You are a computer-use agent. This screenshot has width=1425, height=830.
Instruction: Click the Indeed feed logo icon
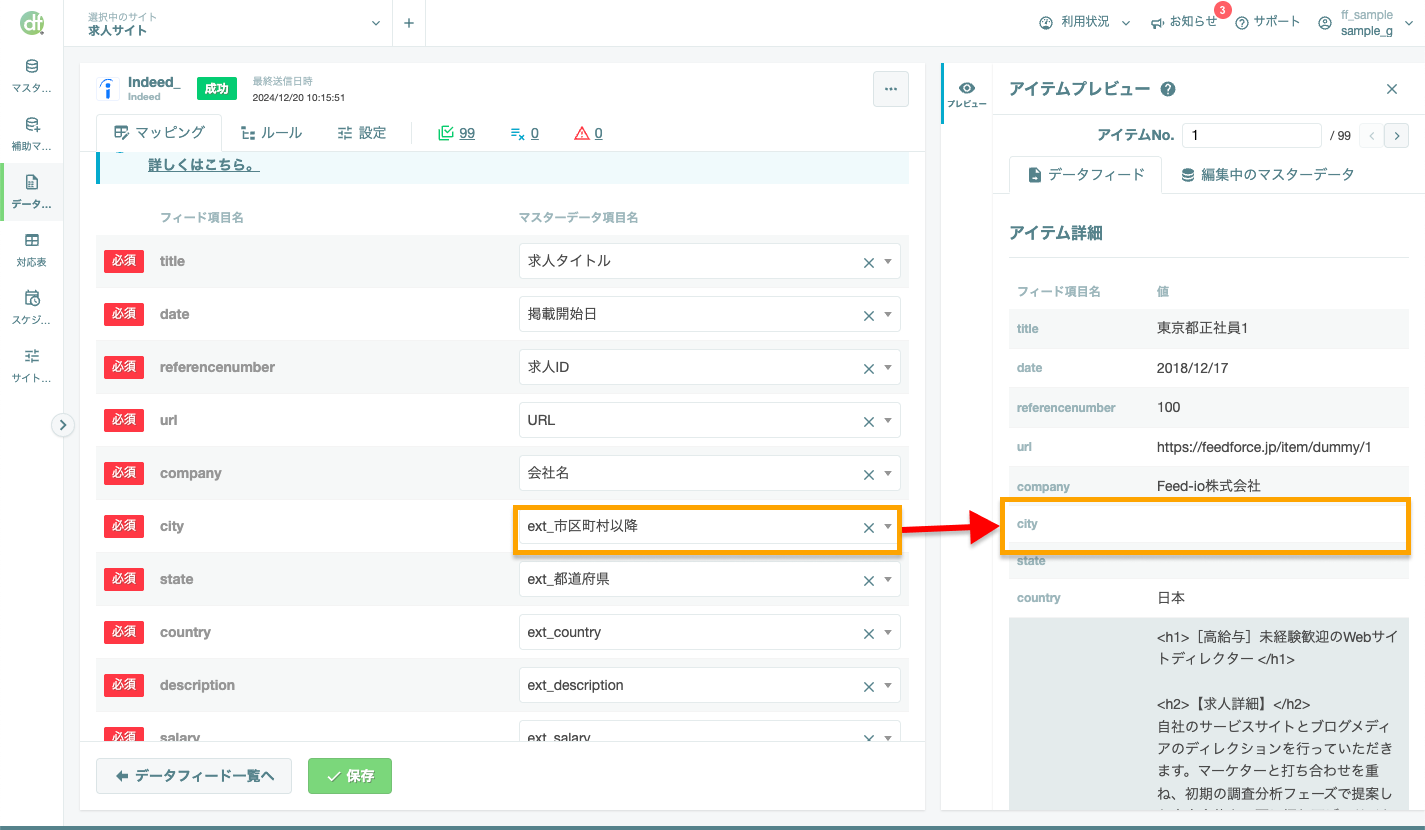click(108, 89)
